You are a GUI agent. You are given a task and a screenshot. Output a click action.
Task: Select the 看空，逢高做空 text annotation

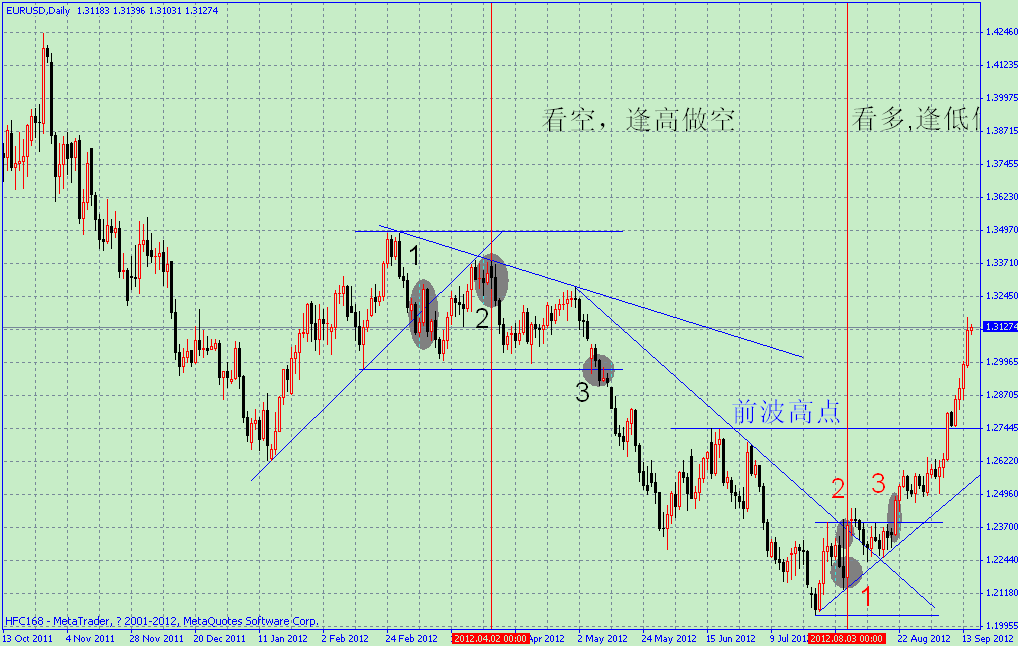click(639, 120)
